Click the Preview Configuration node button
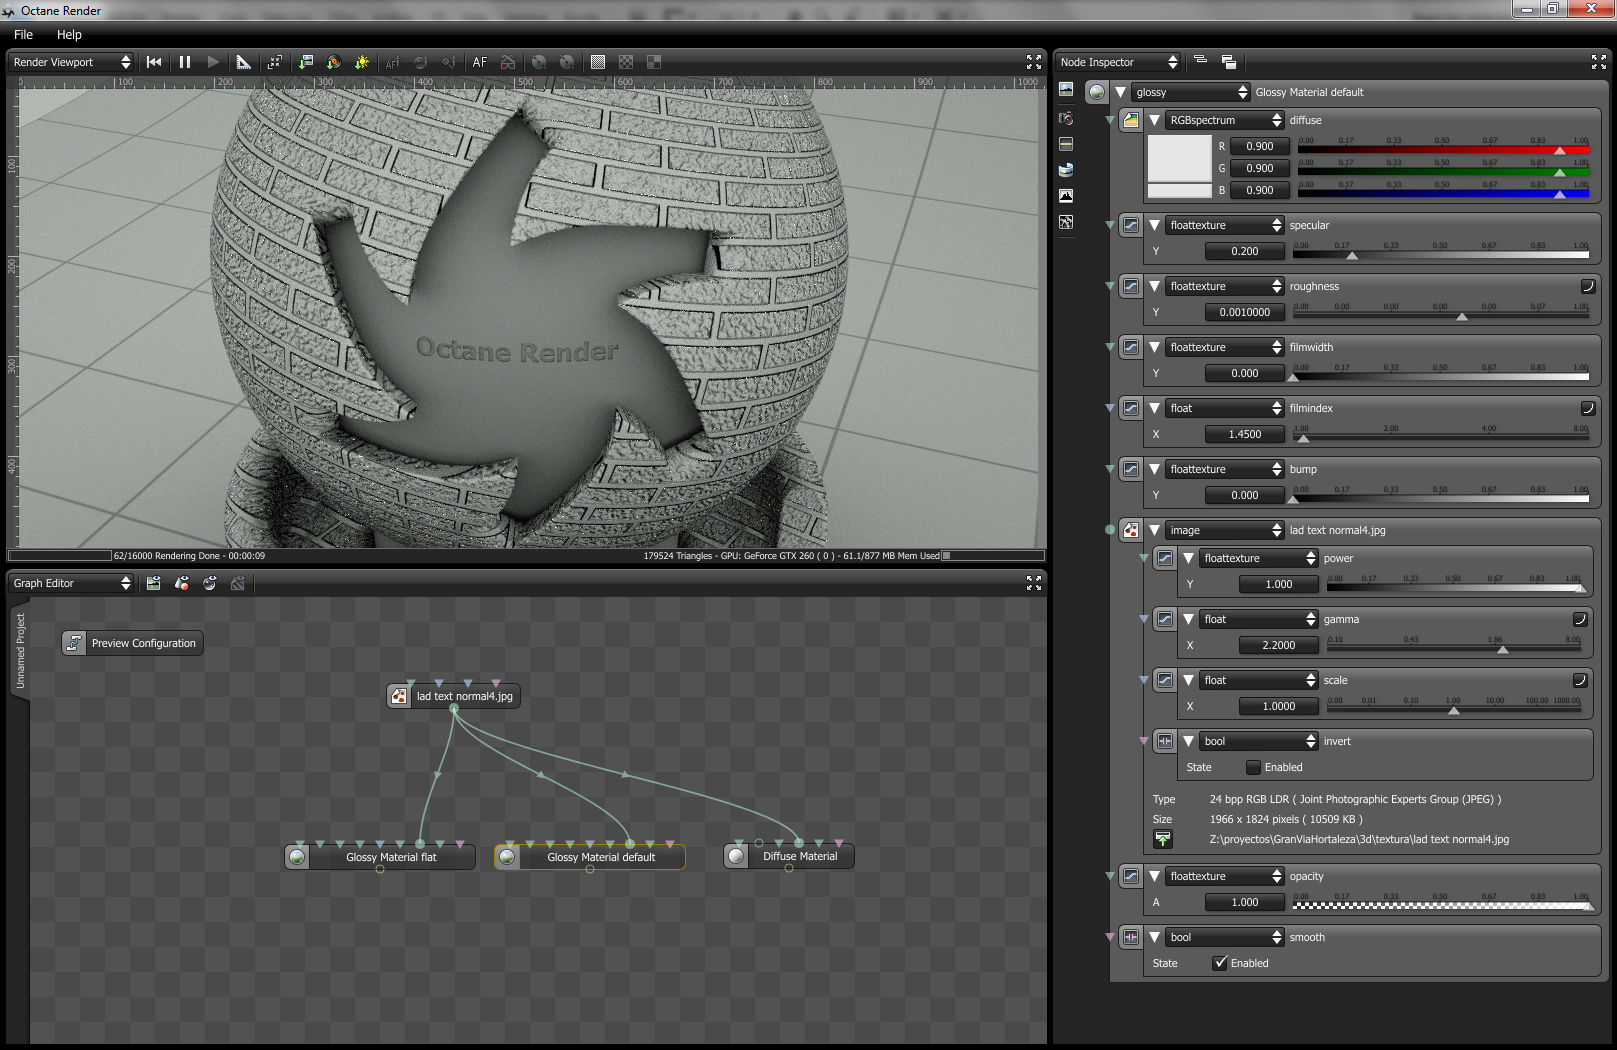Image resolution: width=1617 pixels, height=1050 pixels. (133, 643)
